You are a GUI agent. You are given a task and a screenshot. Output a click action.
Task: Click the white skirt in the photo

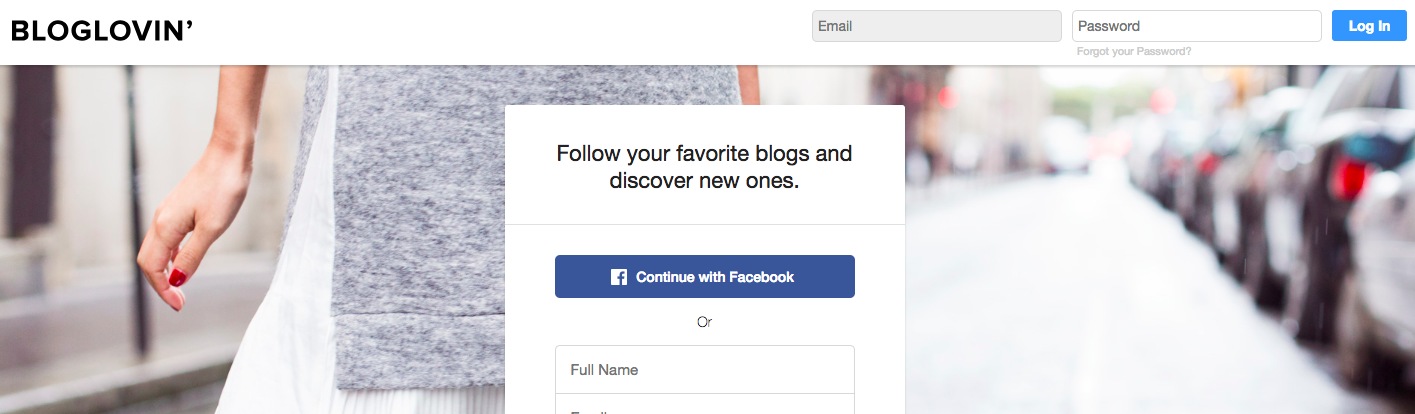(270, 330)
